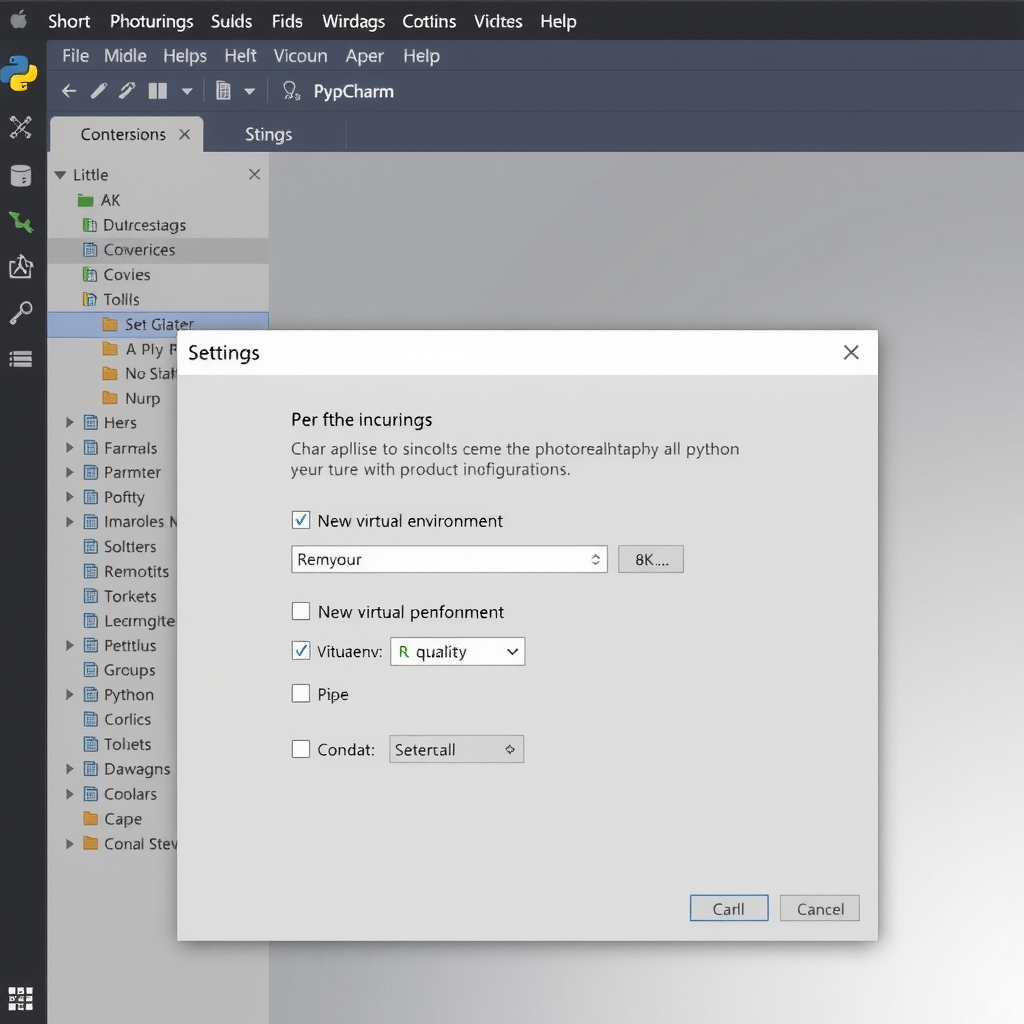The height and width of the screenshot is (1024, 1024).
Task: Check the Condat option
Action: point(301,748)
